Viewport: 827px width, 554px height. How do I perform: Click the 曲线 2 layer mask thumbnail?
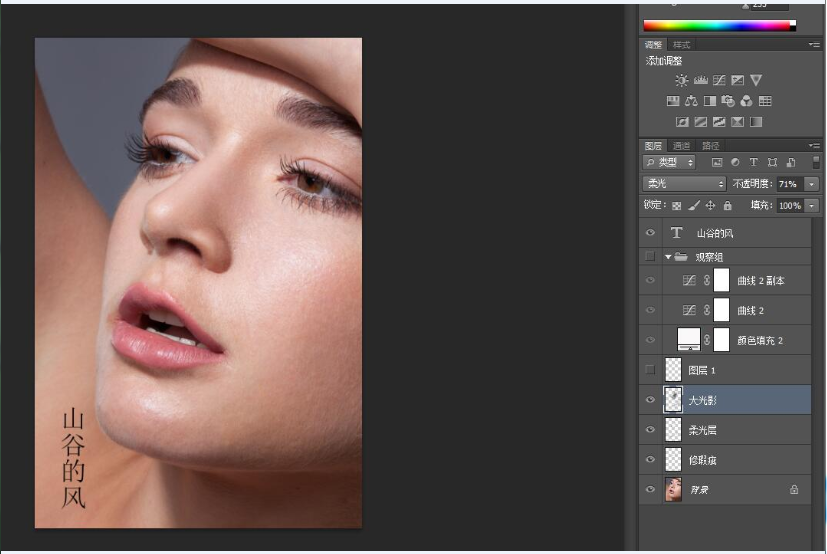[721, 310]
